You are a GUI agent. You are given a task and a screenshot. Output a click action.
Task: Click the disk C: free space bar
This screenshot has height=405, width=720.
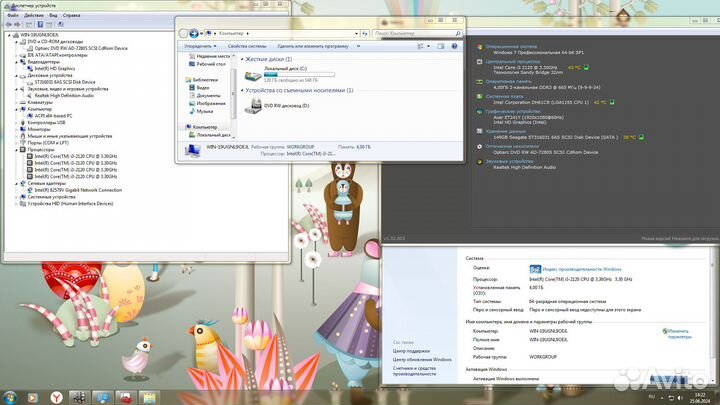[x=299, y=74]
